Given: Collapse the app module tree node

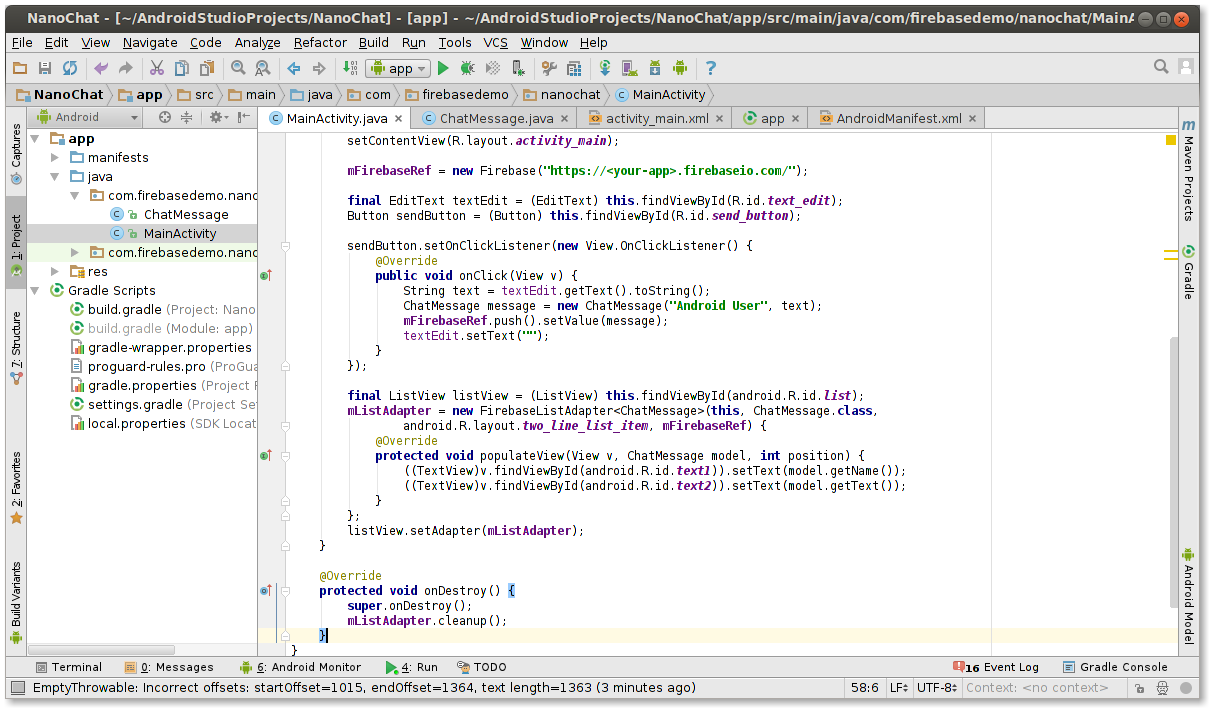Looking at the screenshot, I should coord(36,139).
